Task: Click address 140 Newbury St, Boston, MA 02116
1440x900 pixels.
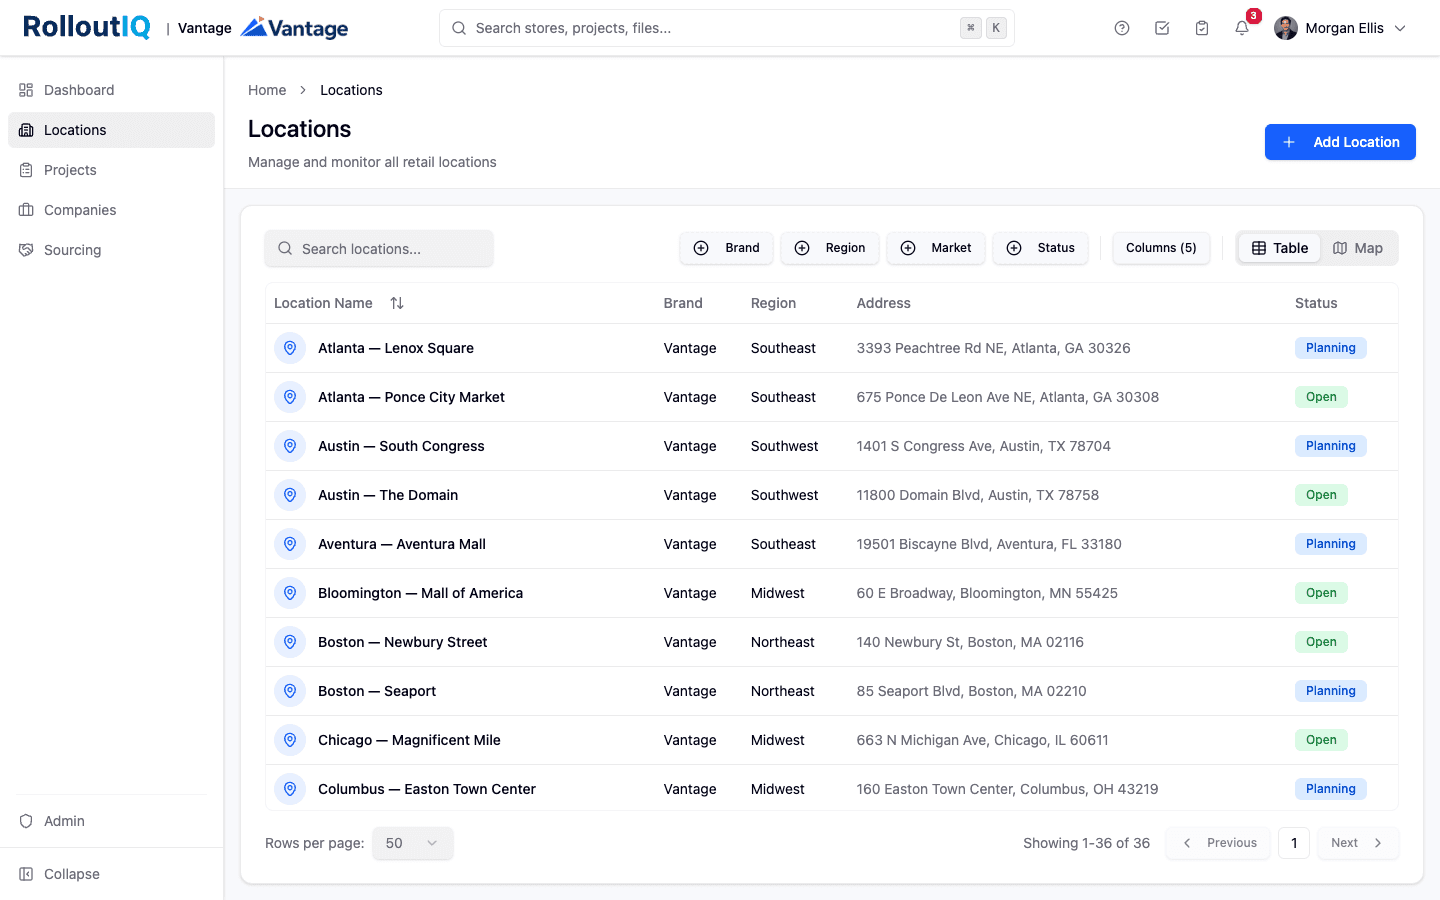Action: (970, 642)
